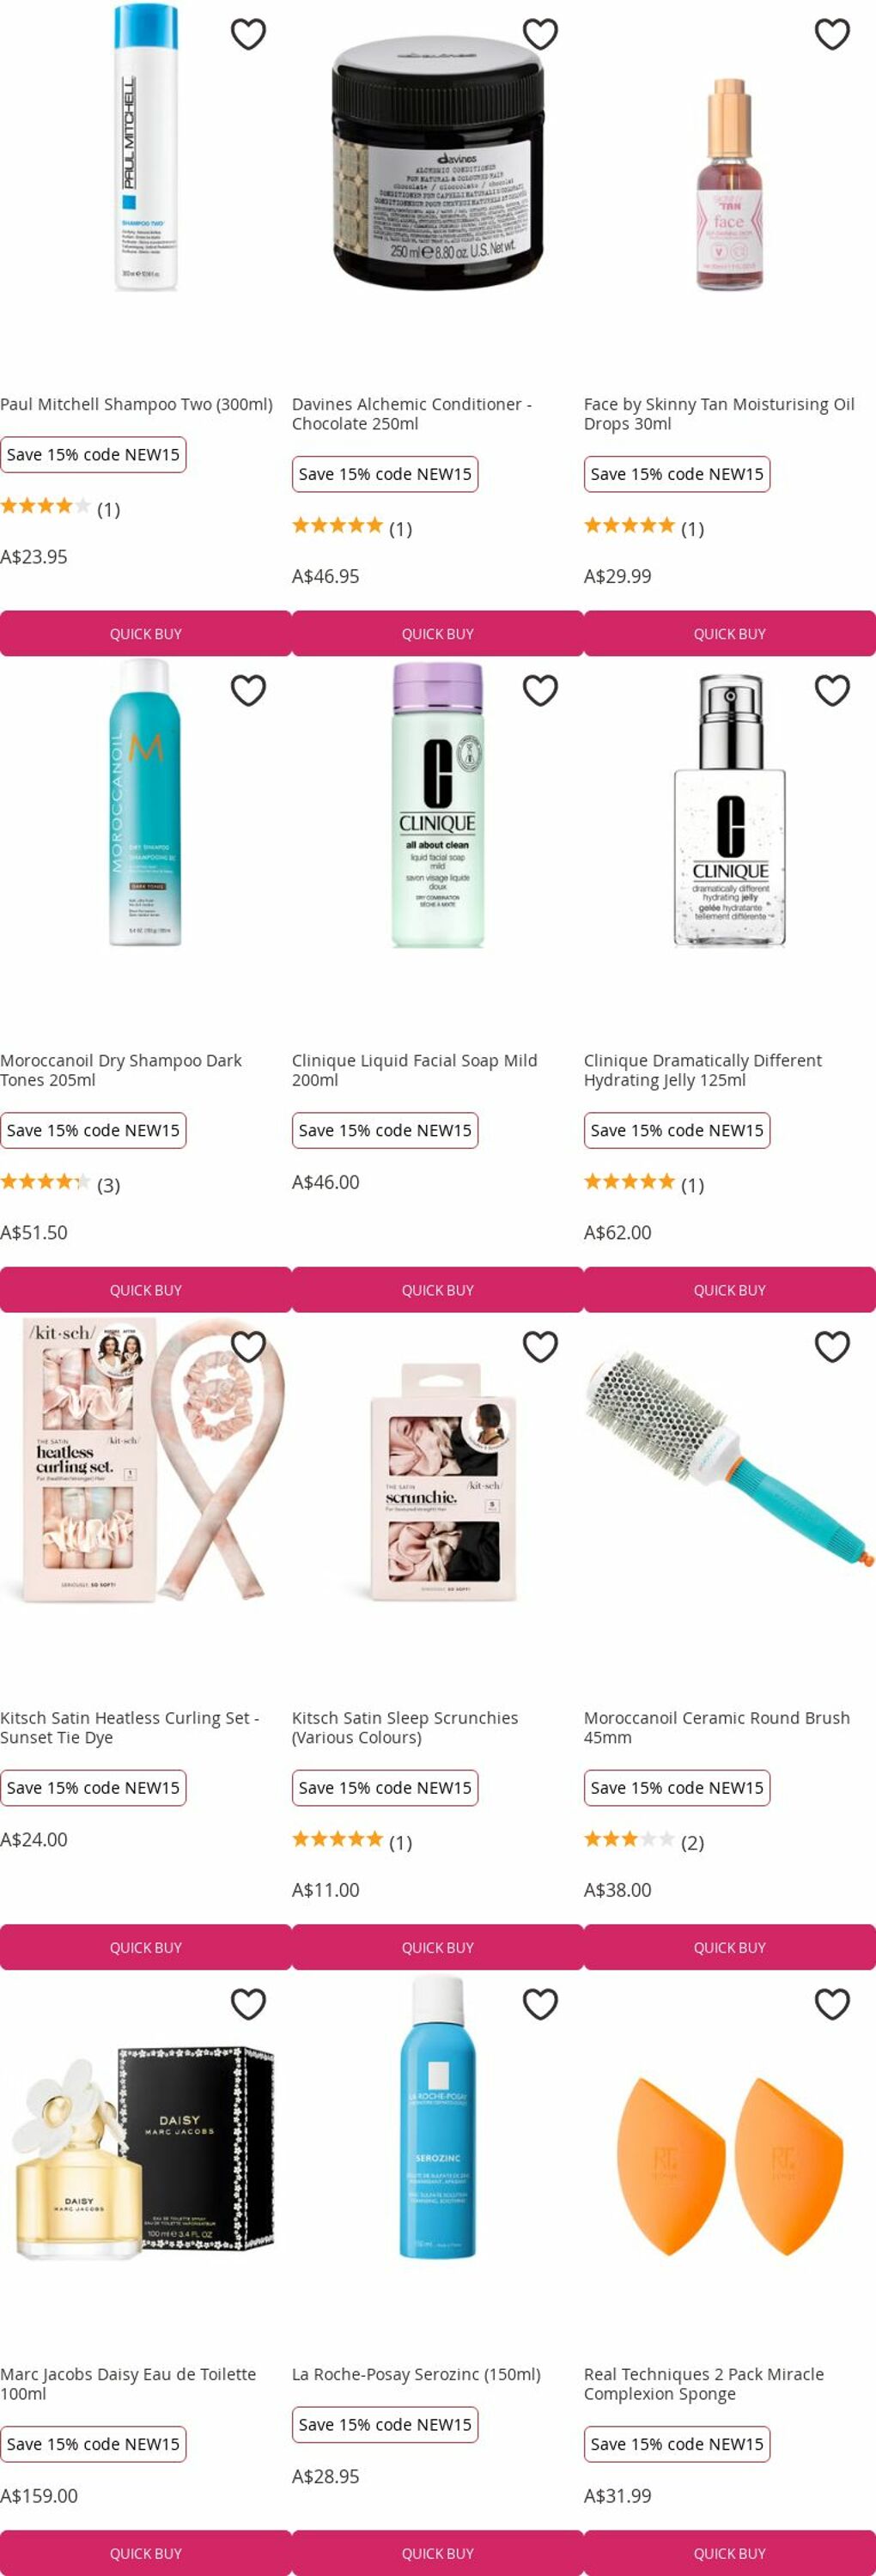Open Kitsch Satin Heatless Curling Set title
This screenshot has height=2576, width=876.
pyautogui.click(x=130, y=1728)
